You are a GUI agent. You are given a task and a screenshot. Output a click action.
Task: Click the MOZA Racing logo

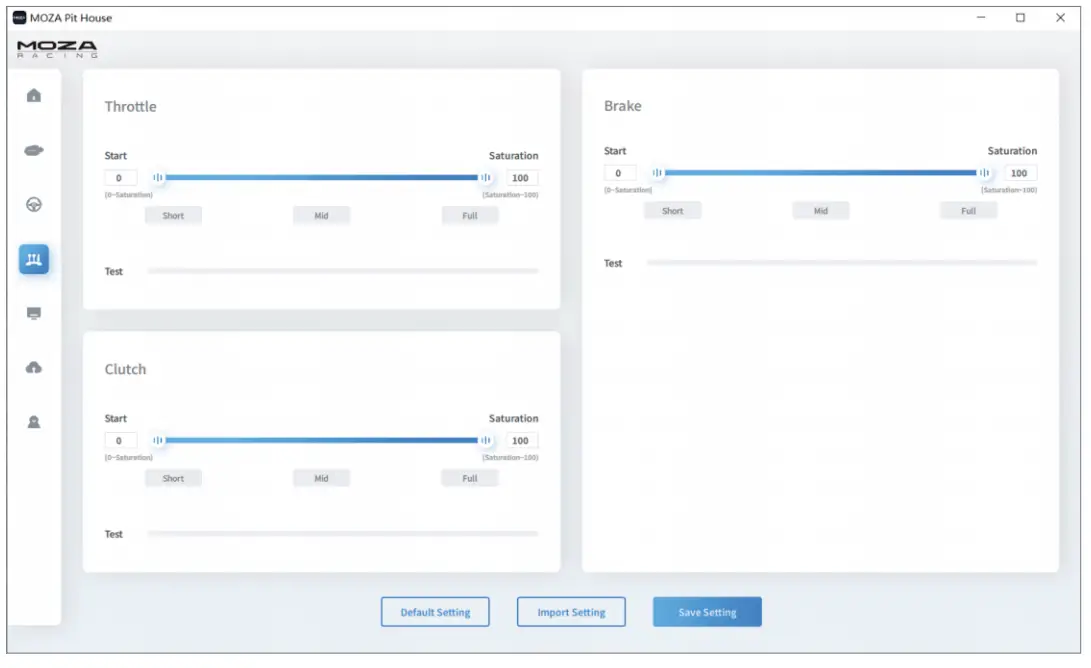[x=57, y=49]
